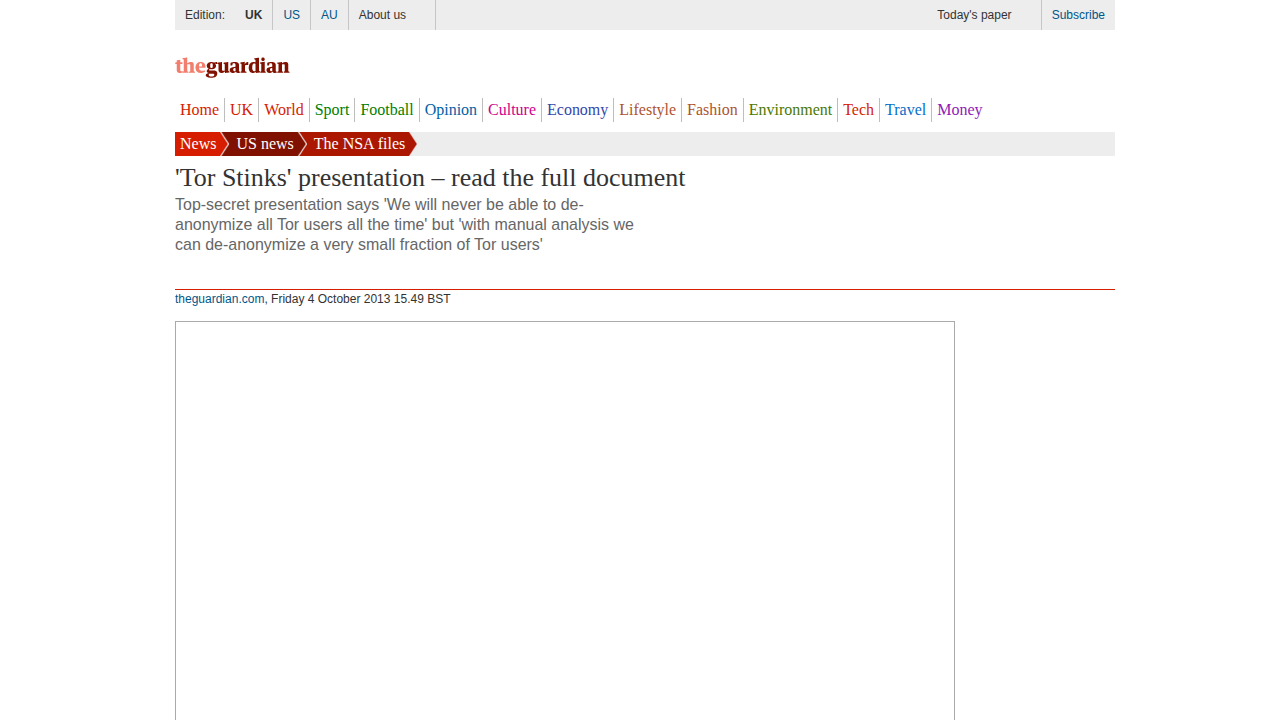Open the Fashion section

712,110
